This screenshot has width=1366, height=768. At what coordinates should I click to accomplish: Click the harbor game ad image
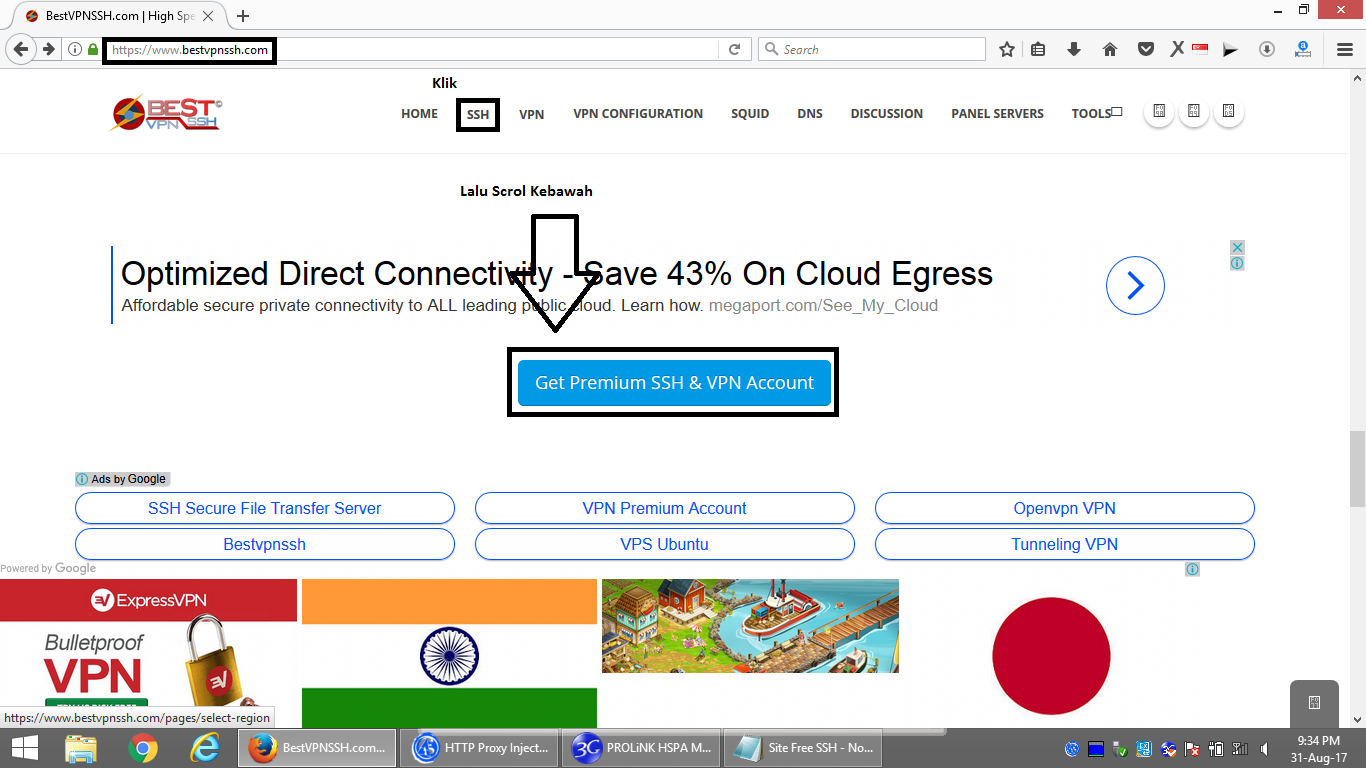(750, 626)
